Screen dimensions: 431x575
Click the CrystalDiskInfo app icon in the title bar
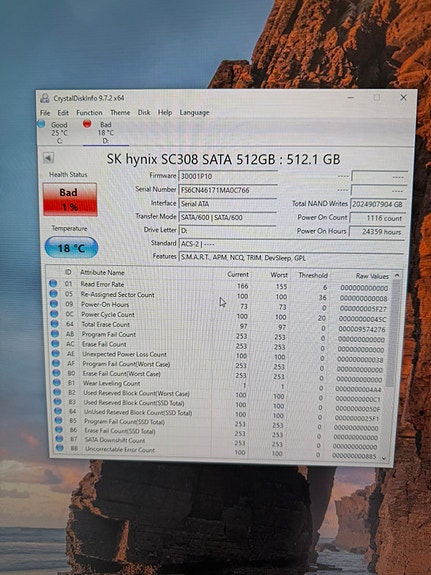point(45,98)
